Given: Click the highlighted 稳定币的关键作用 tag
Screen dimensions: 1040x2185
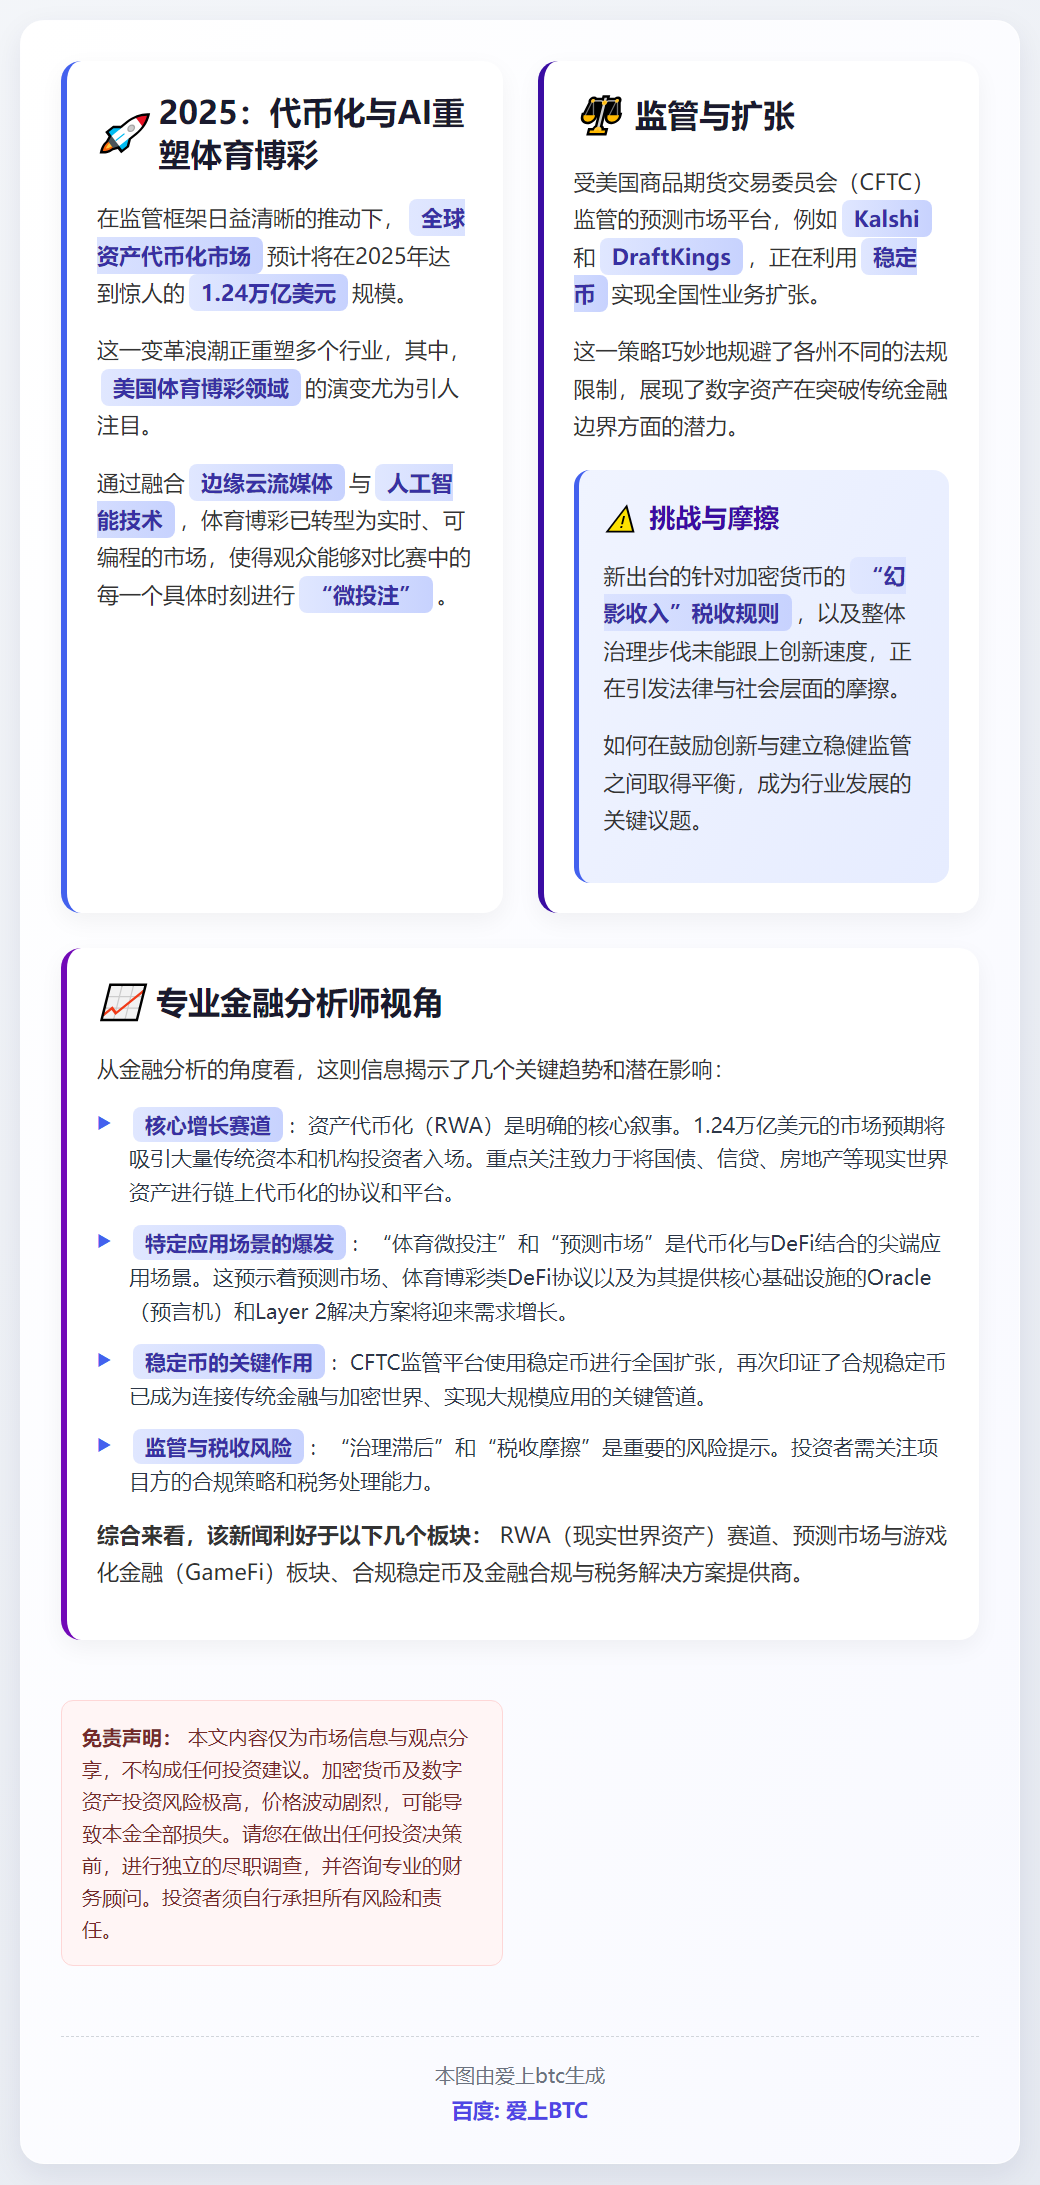Looking at the screenshot, I should tap(229, 1363).
